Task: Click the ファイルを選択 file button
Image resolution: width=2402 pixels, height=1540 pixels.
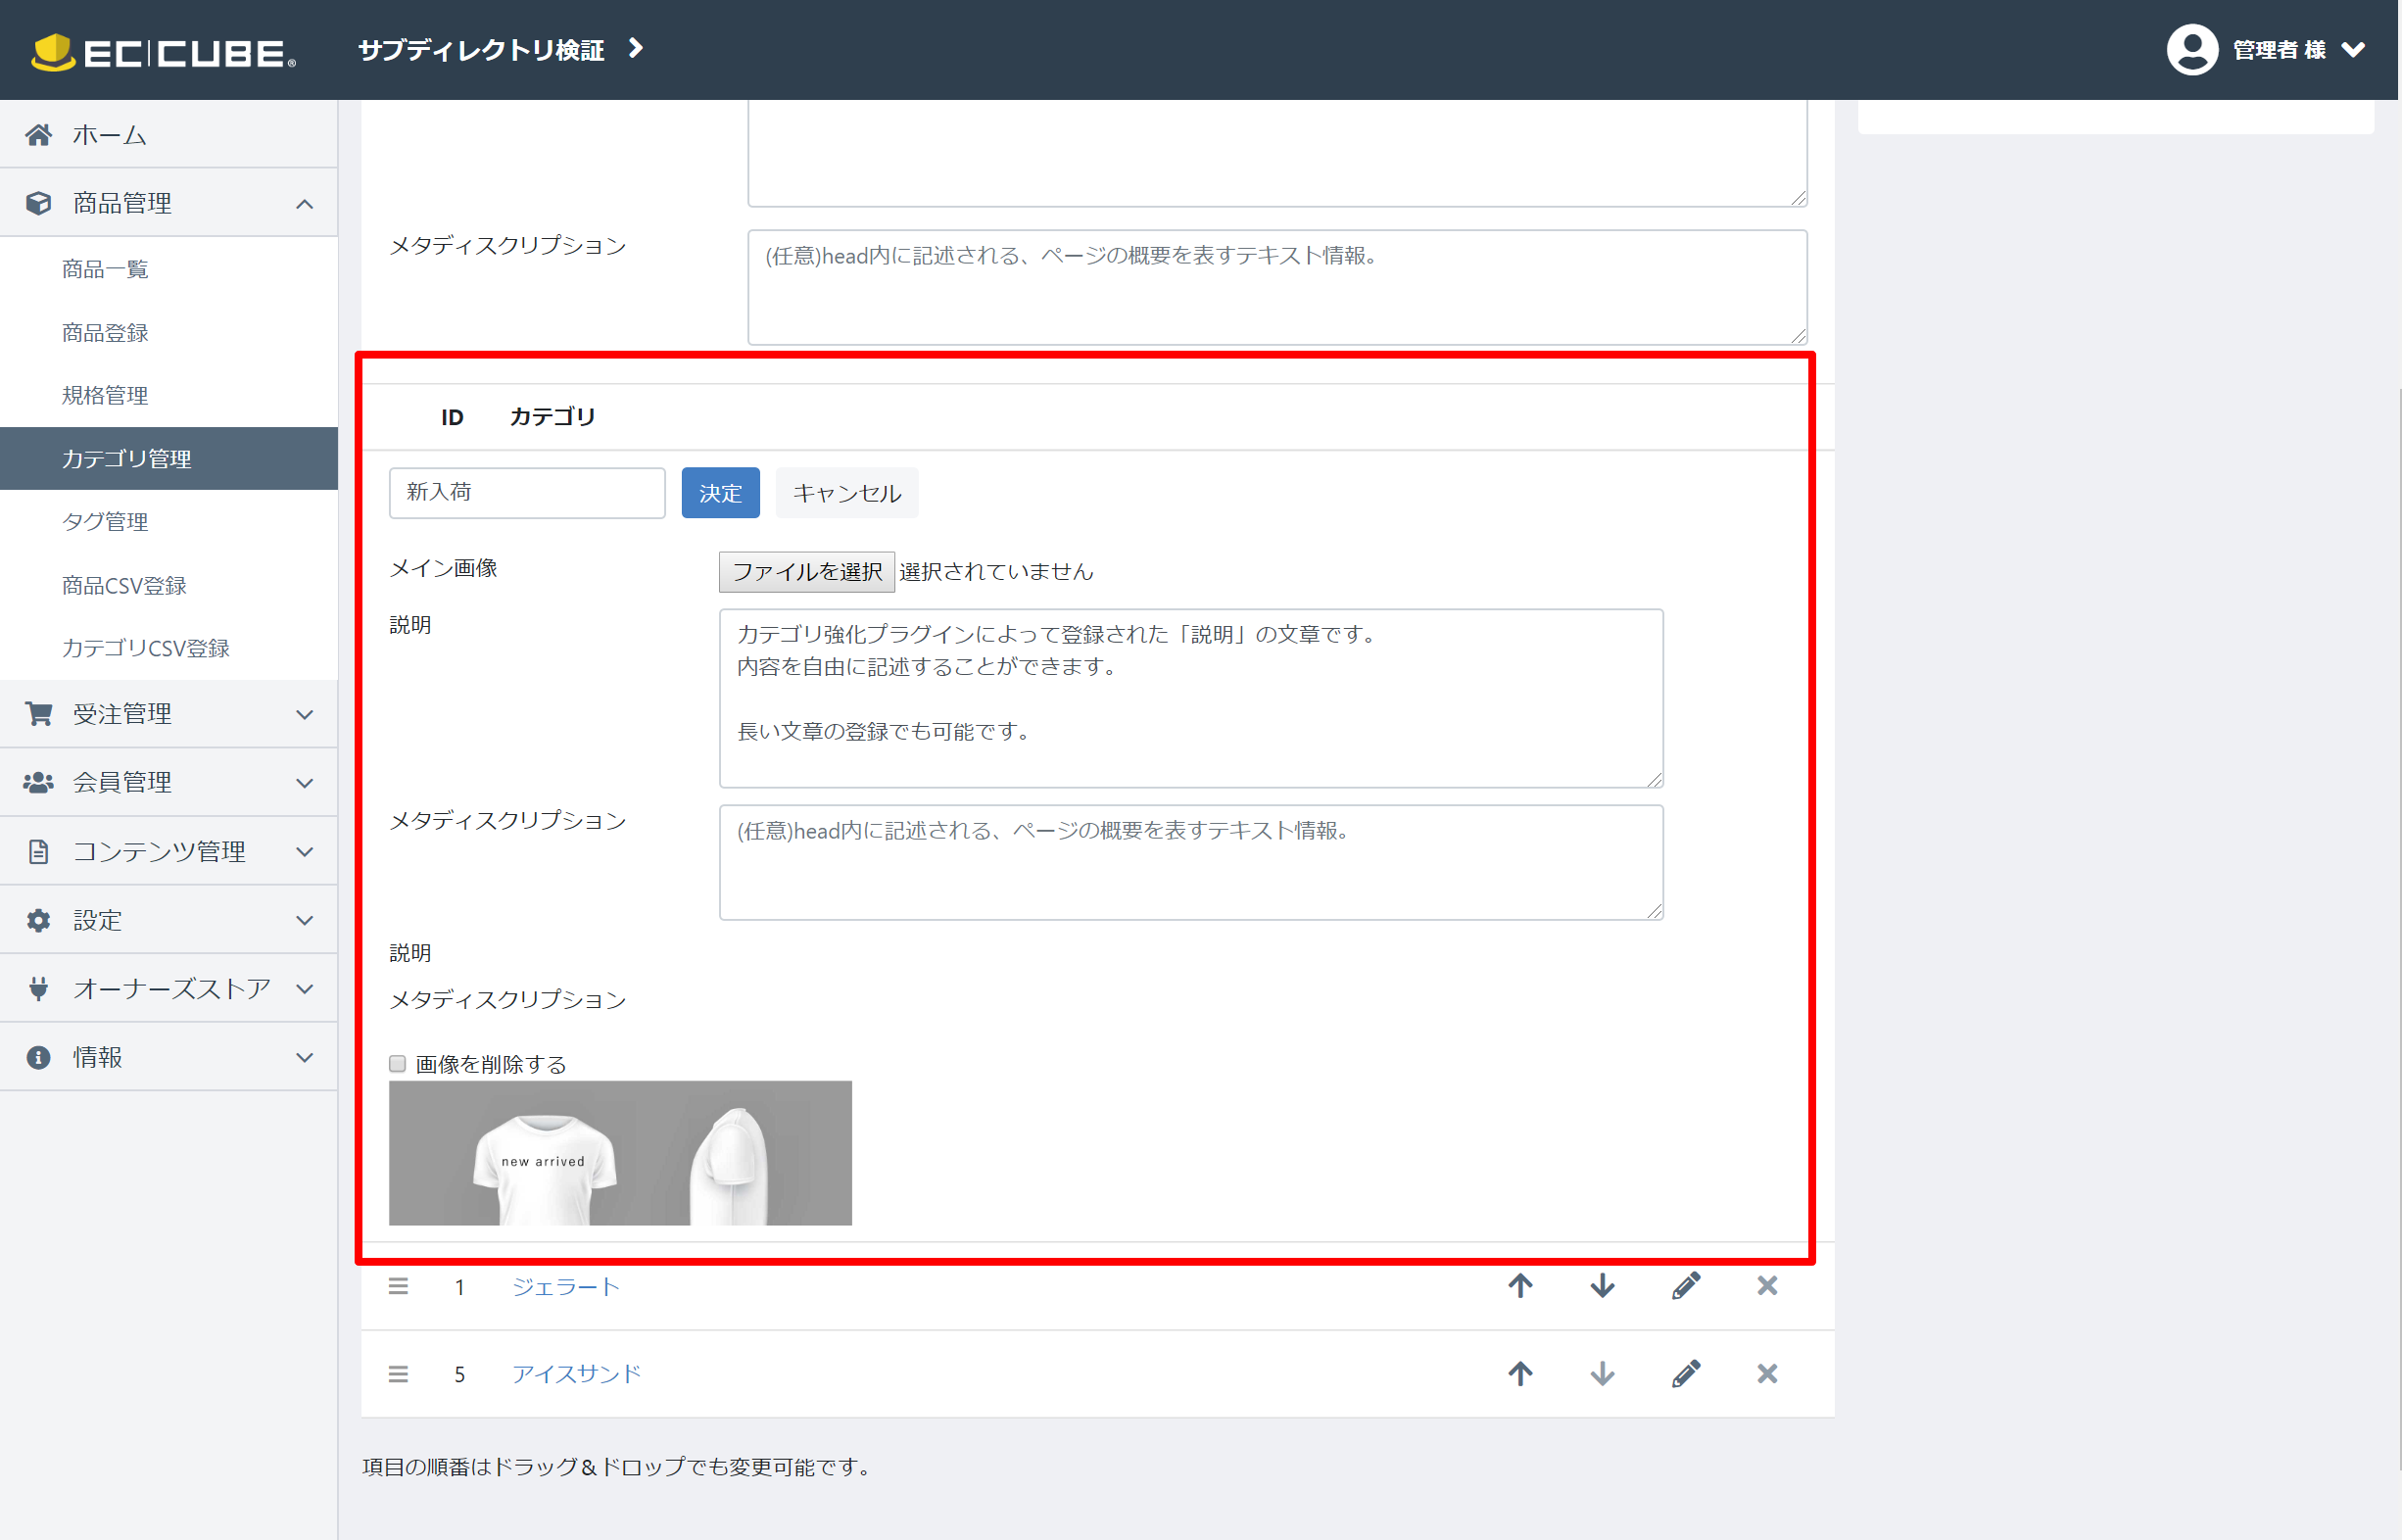Action: 806,571
